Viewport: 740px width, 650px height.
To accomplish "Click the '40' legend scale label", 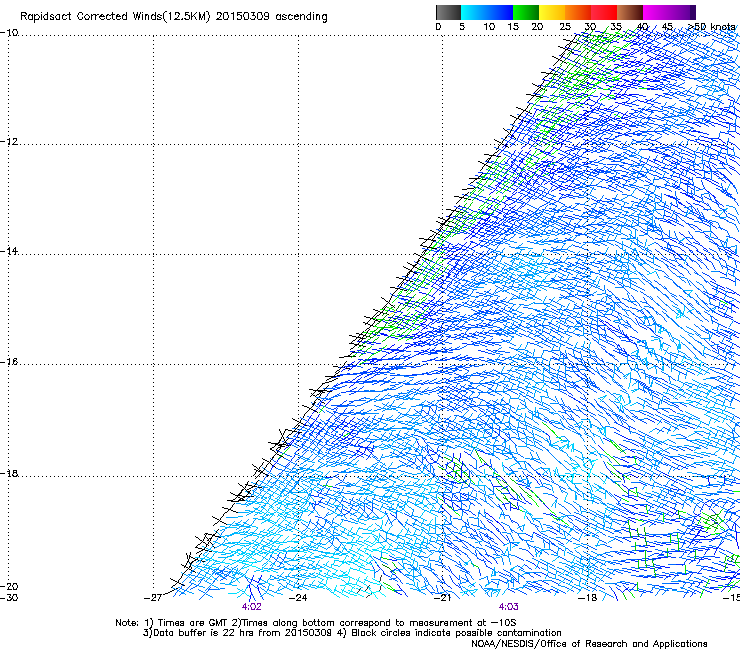I will [x=642, y=27].
